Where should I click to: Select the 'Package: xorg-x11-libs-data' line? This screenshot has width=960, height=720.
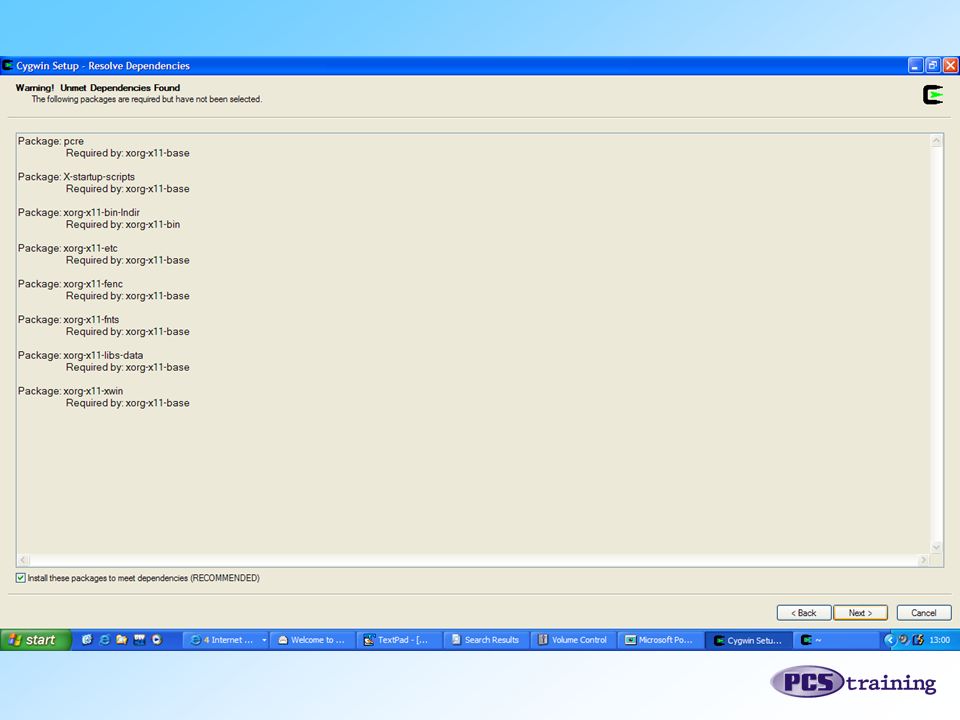click(80, 355)
